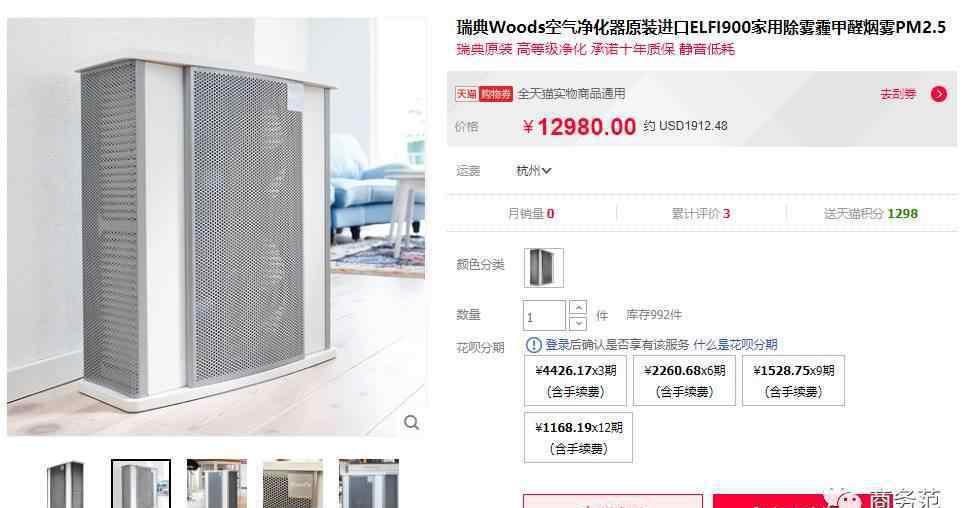Select the ¥1168.19x12期 installment option

tap(578, 437)
